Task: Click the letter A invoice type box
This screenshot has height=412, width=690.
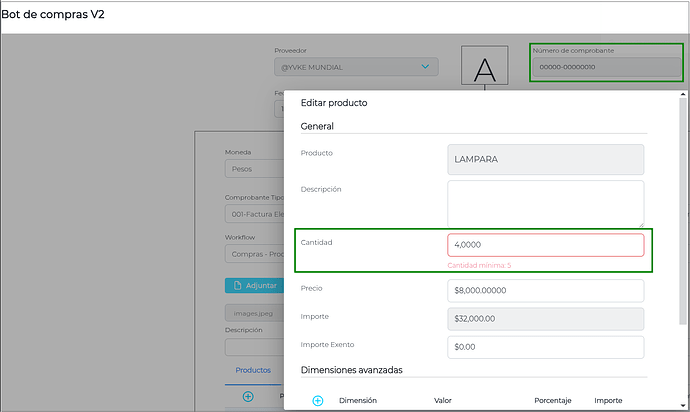Action: 484,69
